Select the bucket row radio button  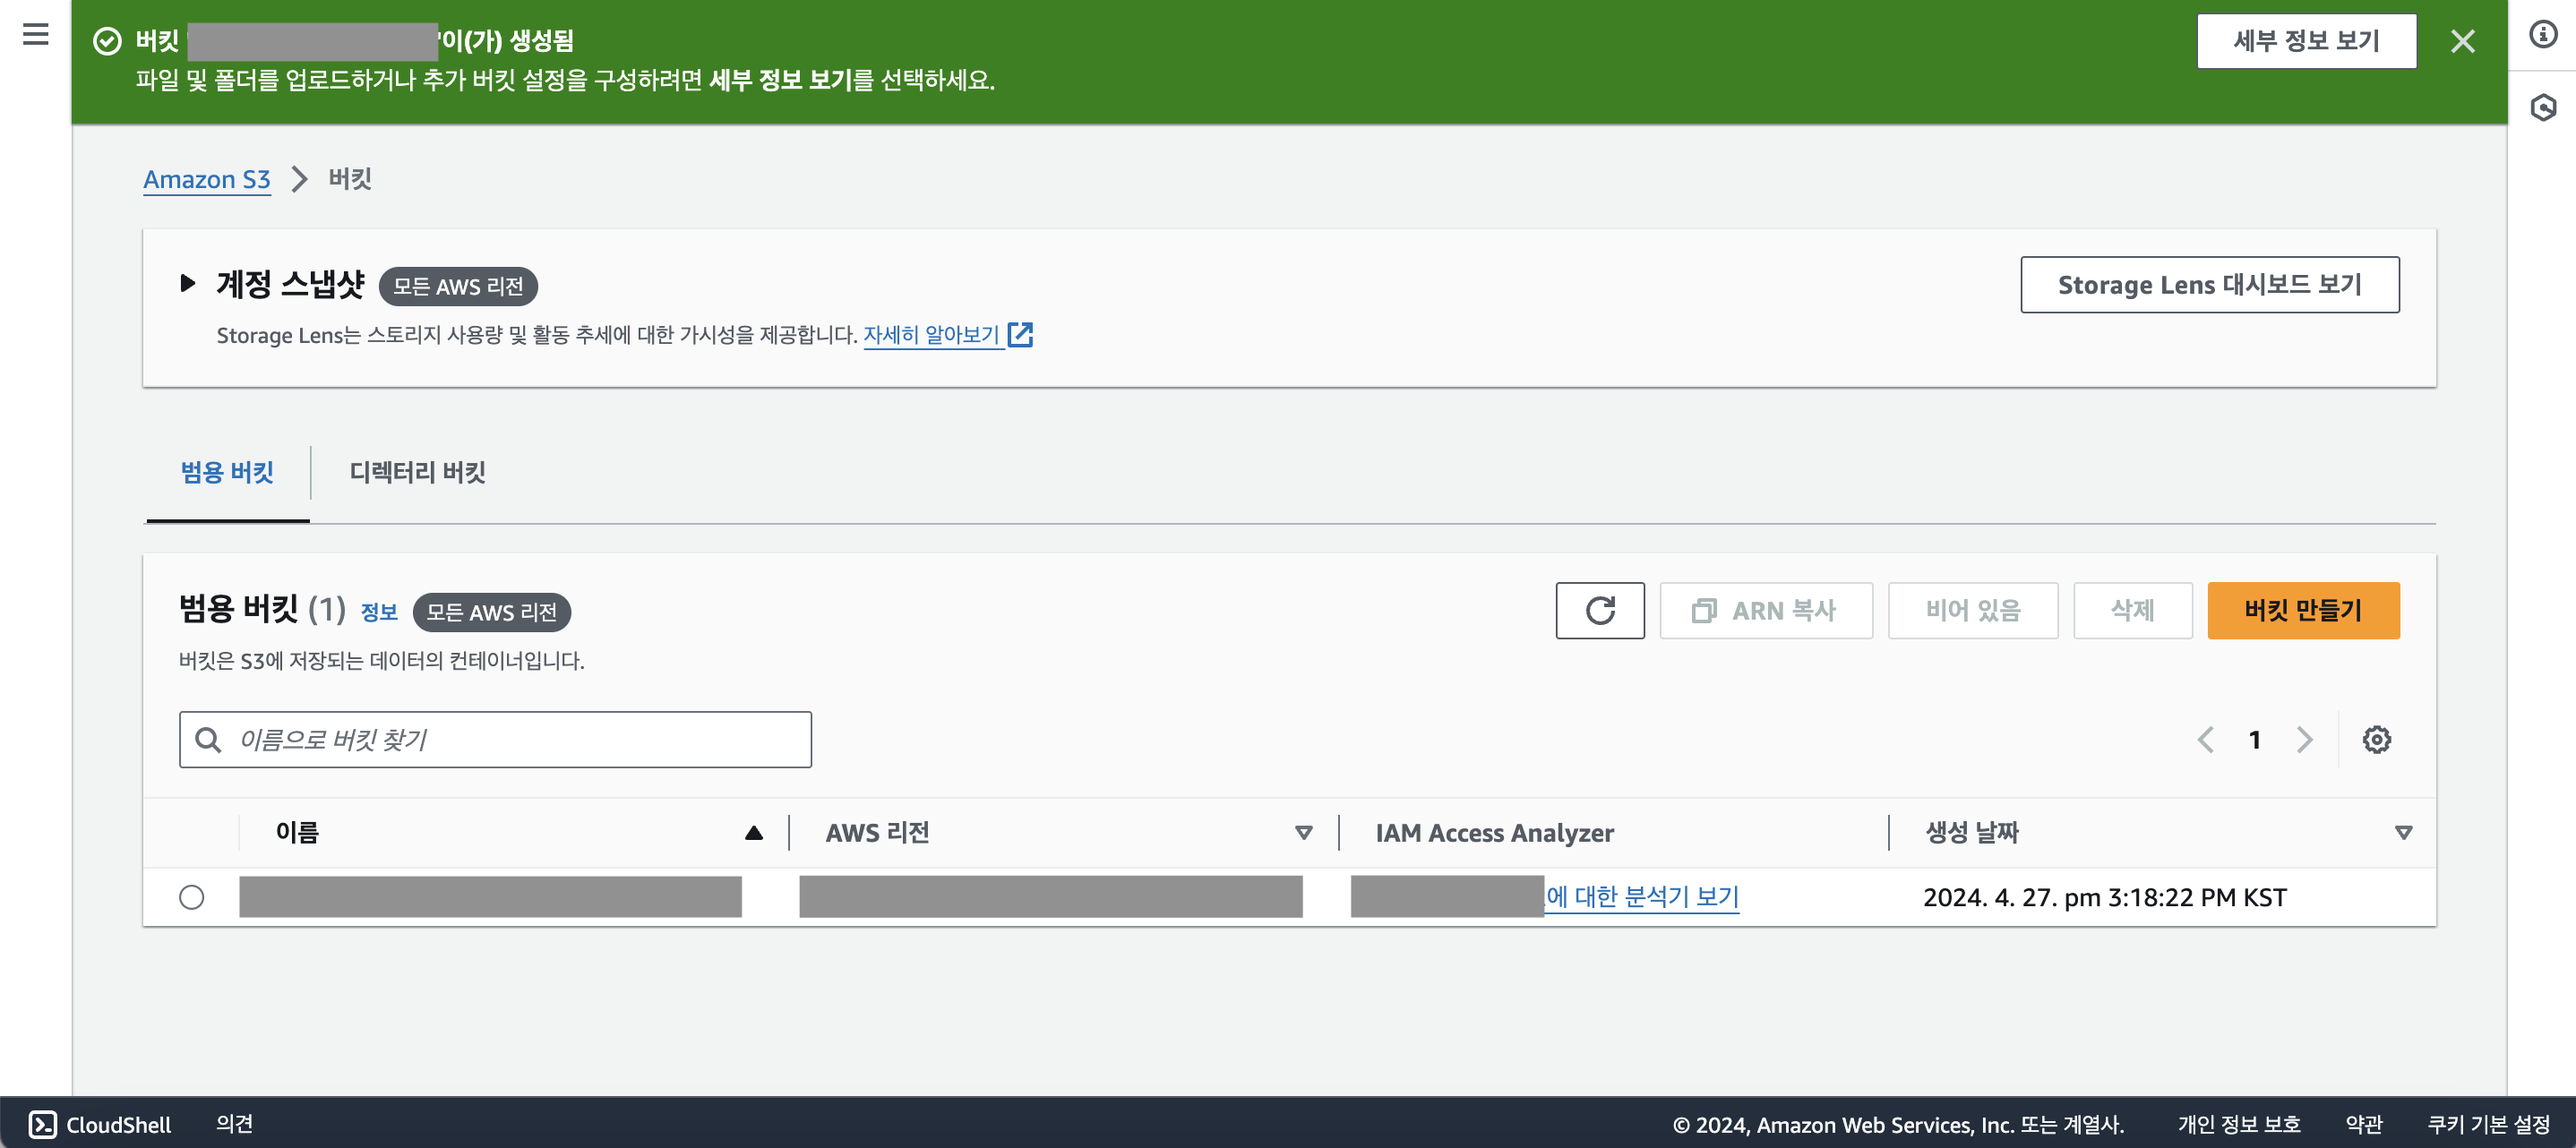[191, 897]
